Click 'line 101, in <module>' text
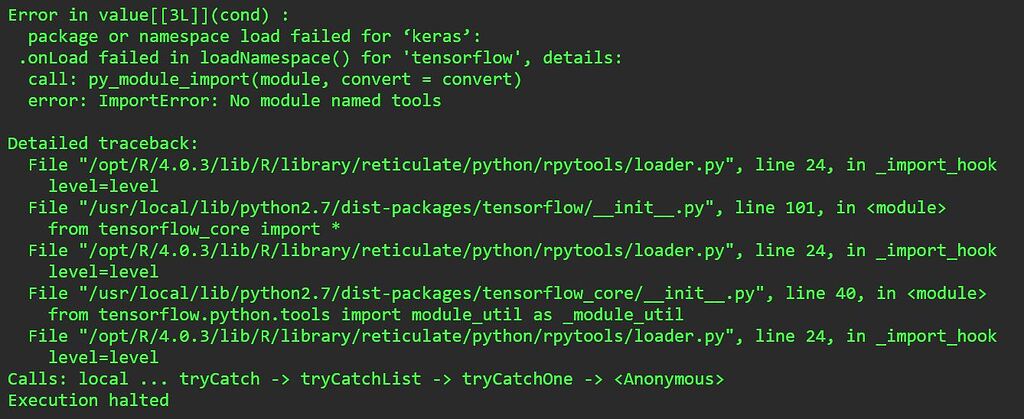 (x=840, y=208)
